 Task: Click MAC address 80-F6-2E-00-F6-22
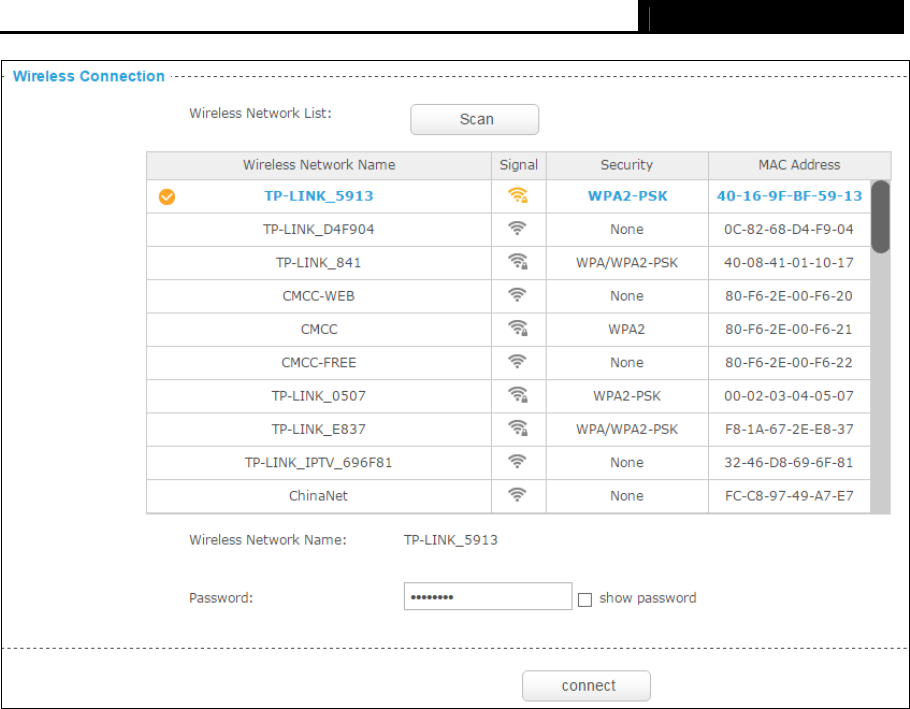click(789, 363)
